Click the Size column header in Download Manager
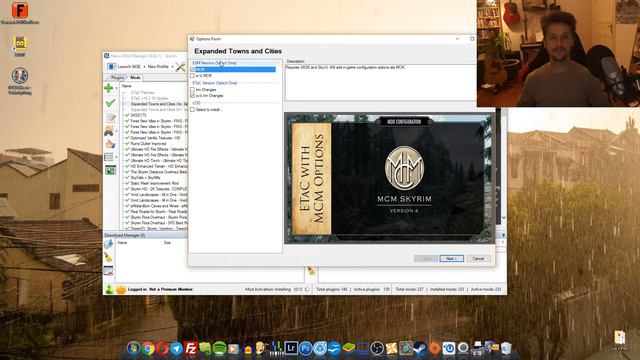Viewport: 640px width, 360px height. pos(167,243)
